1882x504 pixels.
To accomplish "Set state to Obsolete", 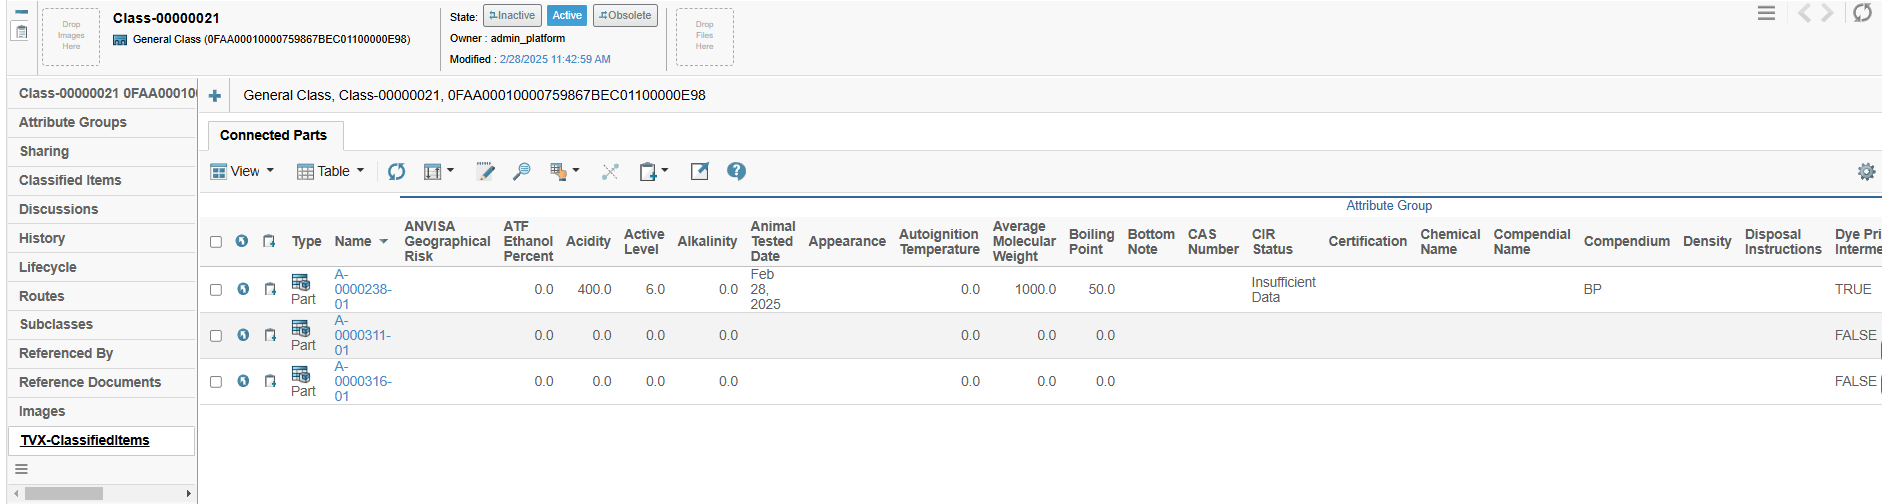I will click(625, 16).
